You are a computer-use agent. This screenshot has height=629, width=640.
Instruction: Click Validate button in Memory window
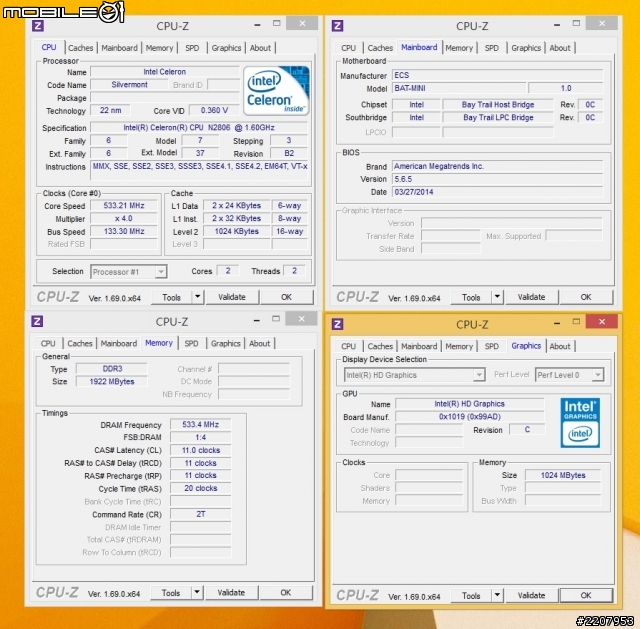pos(231,593)
